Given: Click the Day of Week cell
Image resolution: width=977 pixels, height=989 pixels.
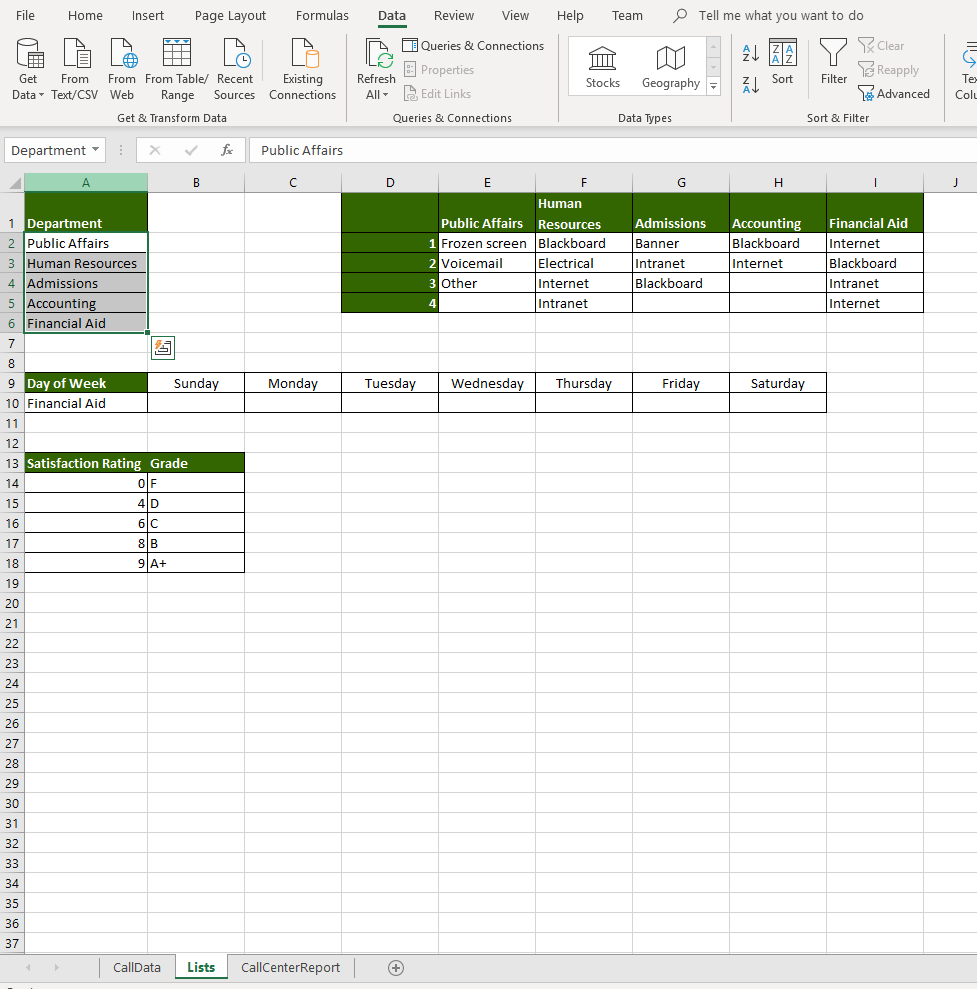Looking at the screenshot, I should pyautogui.click(x=86, y=383).
